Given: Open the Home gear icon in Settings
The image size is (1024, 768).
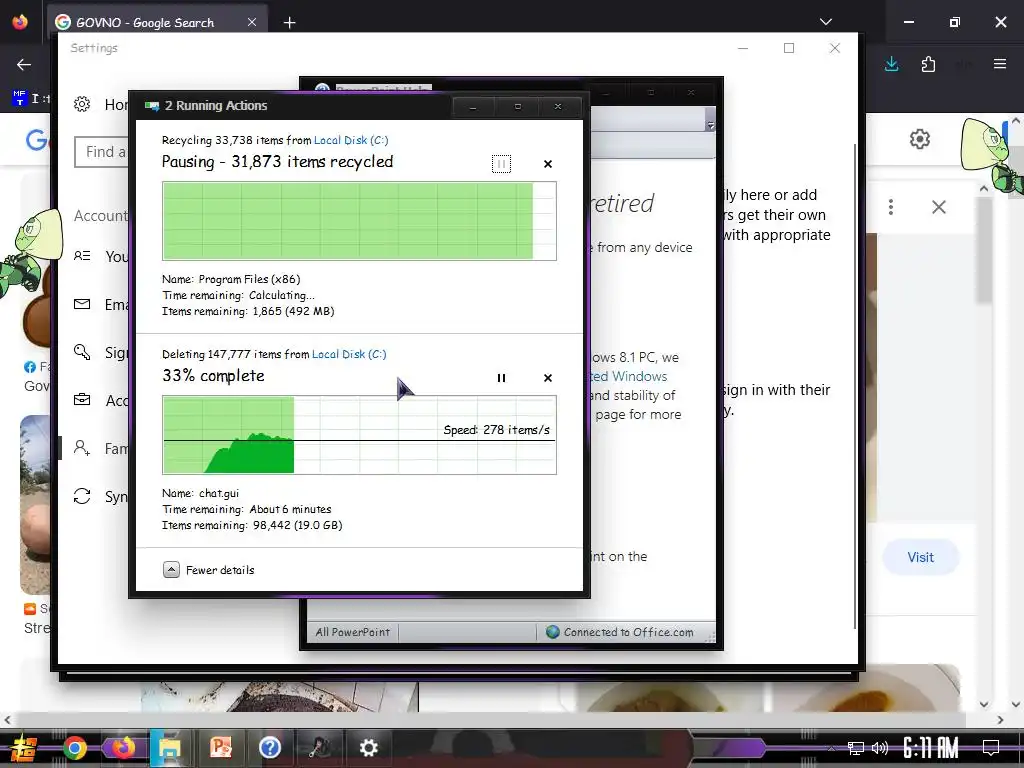Looking at the screenshot, I should click(82, 104).
